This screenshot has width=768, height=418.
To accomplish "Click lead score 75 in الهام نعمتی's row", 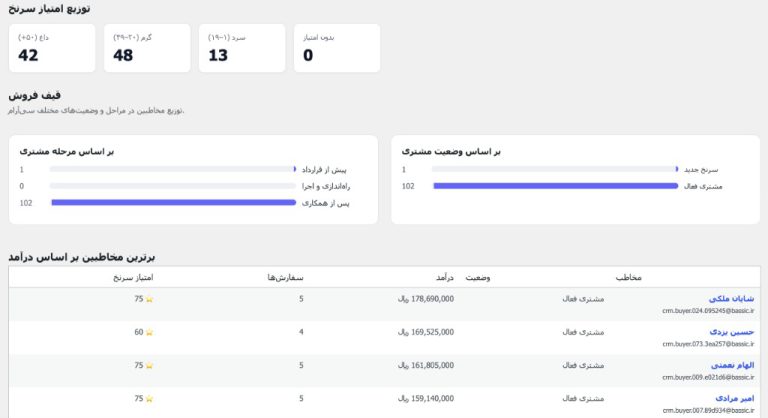I will [x=139, y=366].
